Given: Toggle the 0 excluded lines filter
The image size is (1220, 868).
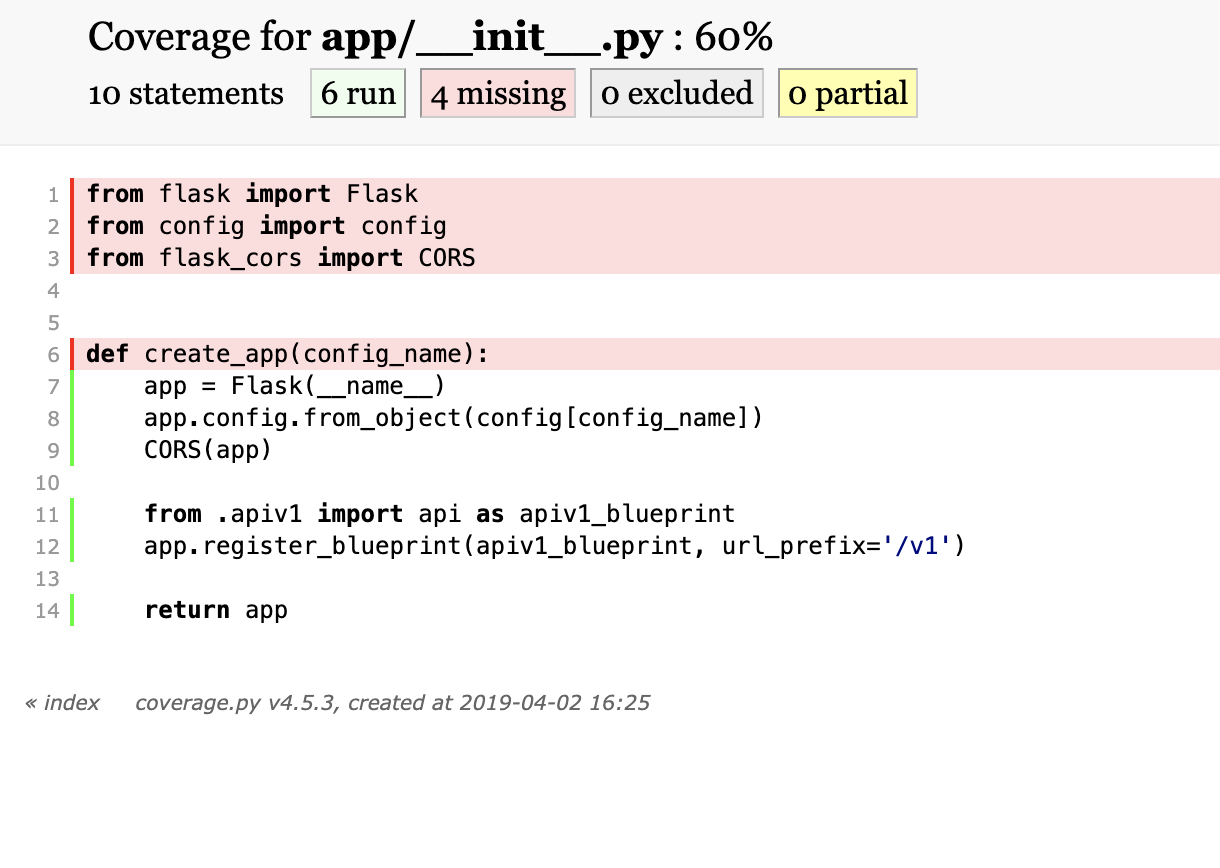Looking at the screenshot, I should (676, 93).
